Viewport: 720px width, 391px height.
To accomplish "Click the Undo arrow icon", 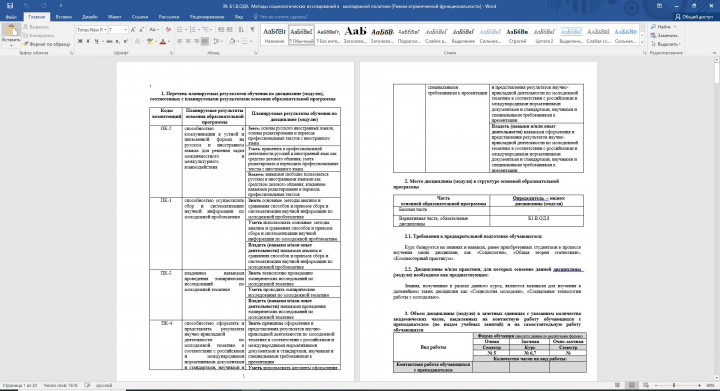I will pyautogui.click(x=26, y=6).
